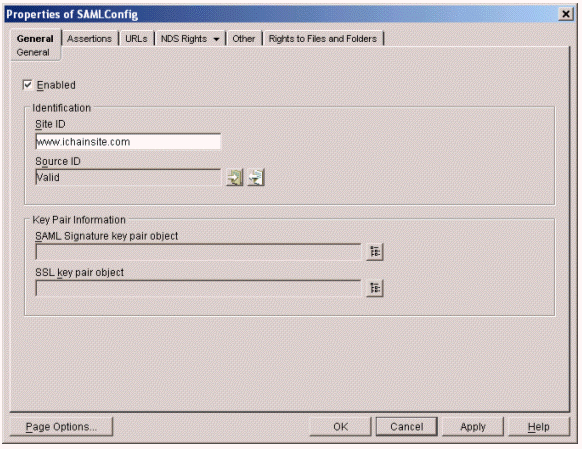Click the Source ID field showing Valid

[128, 177]
